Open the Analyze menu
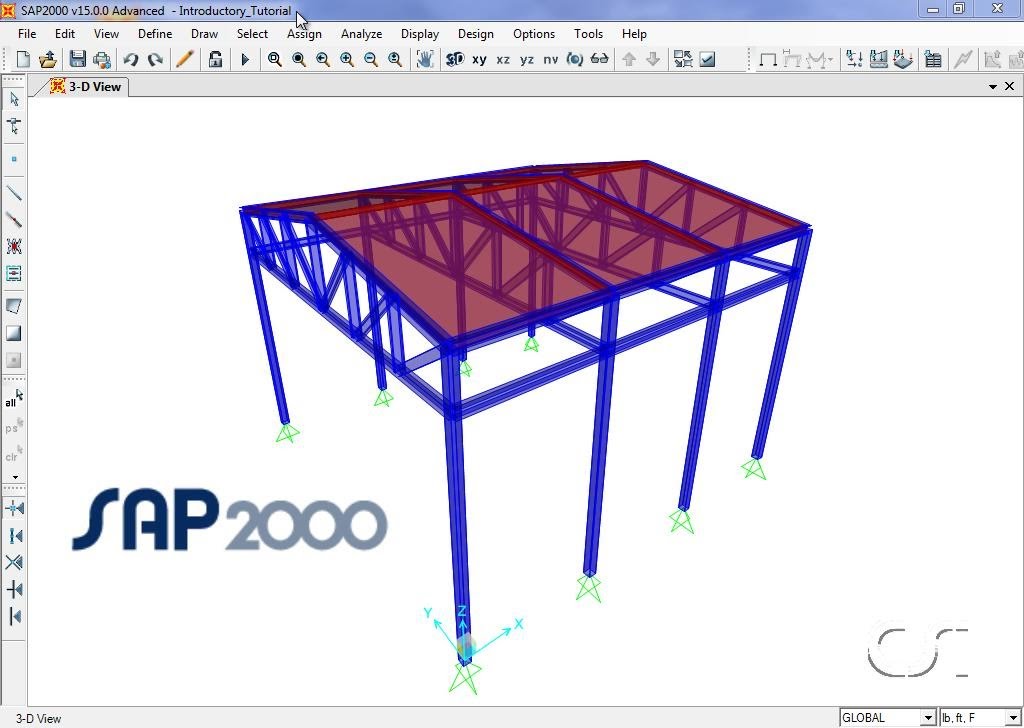Image resolution: width=1024 pixels, height=728 pixels. point(361,33)
